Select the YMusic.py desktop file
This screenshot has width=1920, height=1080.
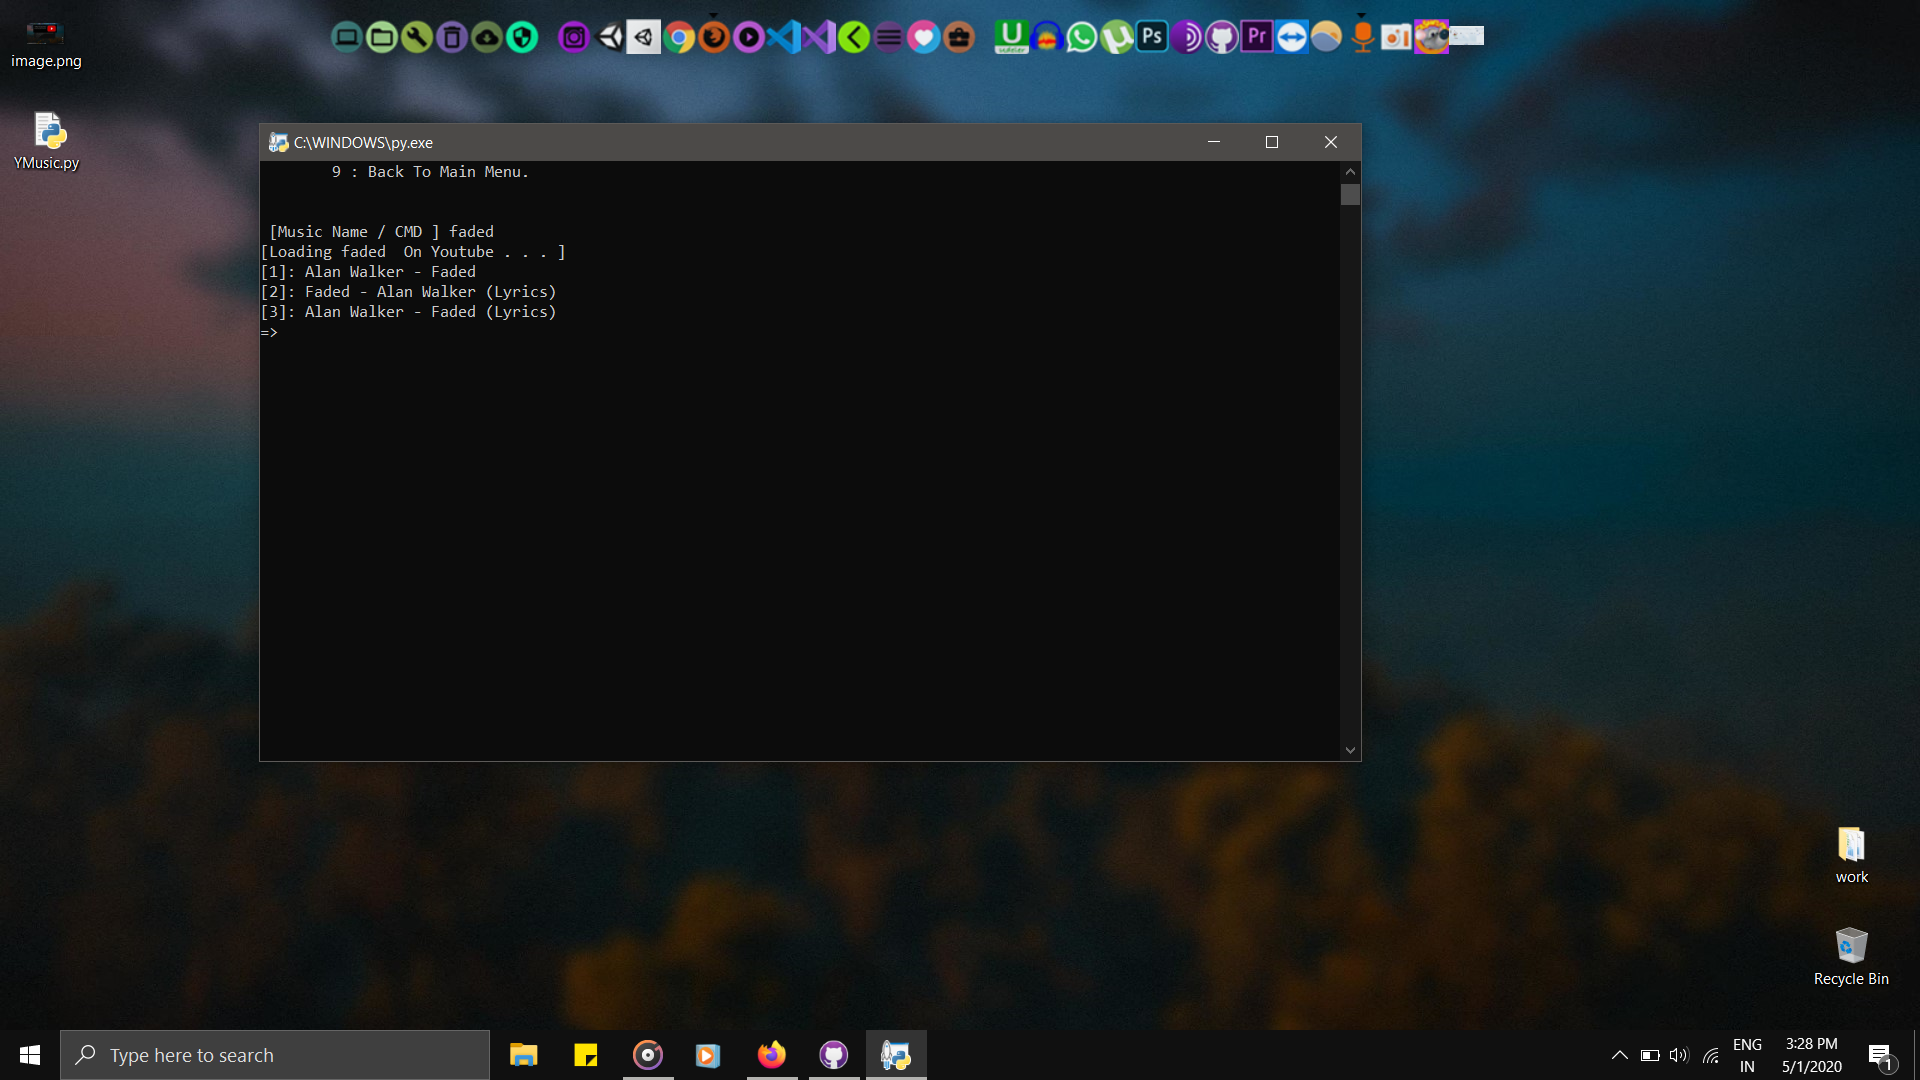[47, 141]
